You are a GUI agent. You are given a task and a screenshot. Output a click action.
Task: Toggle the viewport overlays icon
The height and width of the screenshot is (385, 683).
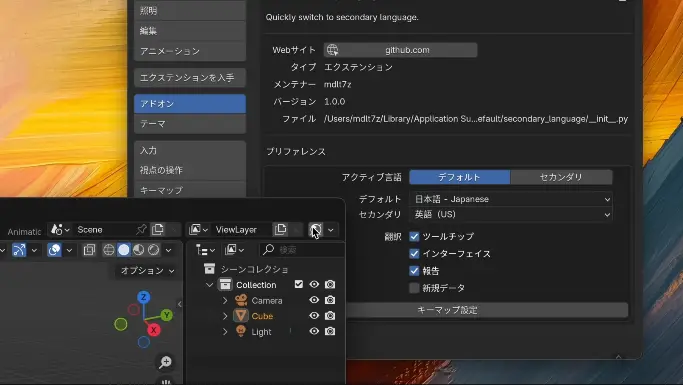pos(54,250)
